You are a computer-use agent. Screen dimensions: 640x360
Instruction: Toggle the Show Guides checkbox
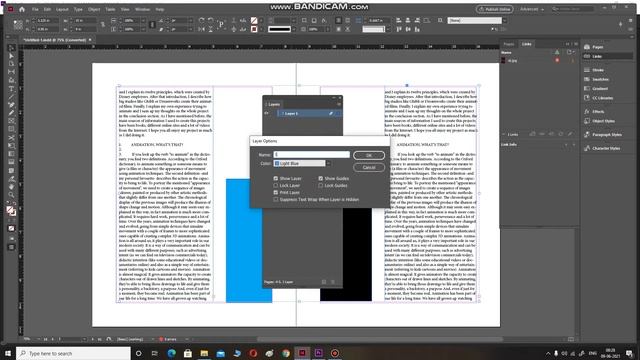click(321, 178)
